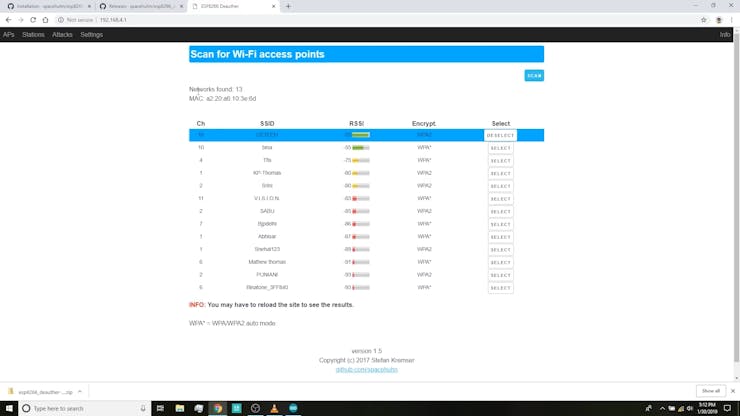Screen dimensions: 740x416
Task: Click Show all downloads
Action: coord(711,391)
